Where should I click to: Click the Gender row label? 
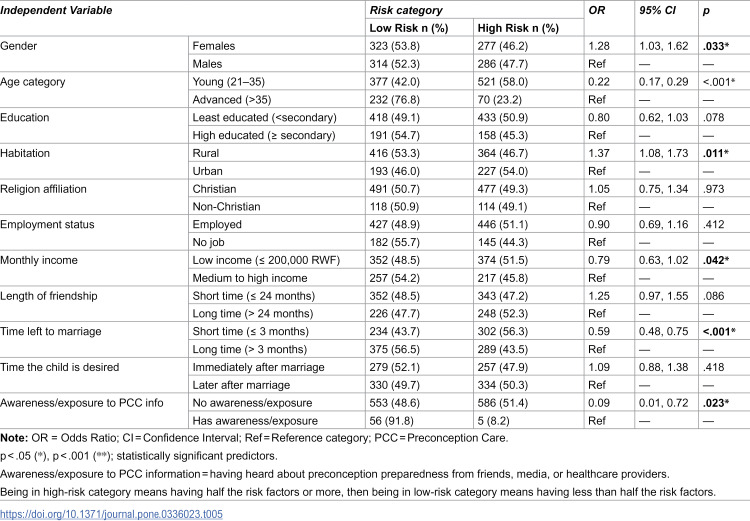pos(19,46)
